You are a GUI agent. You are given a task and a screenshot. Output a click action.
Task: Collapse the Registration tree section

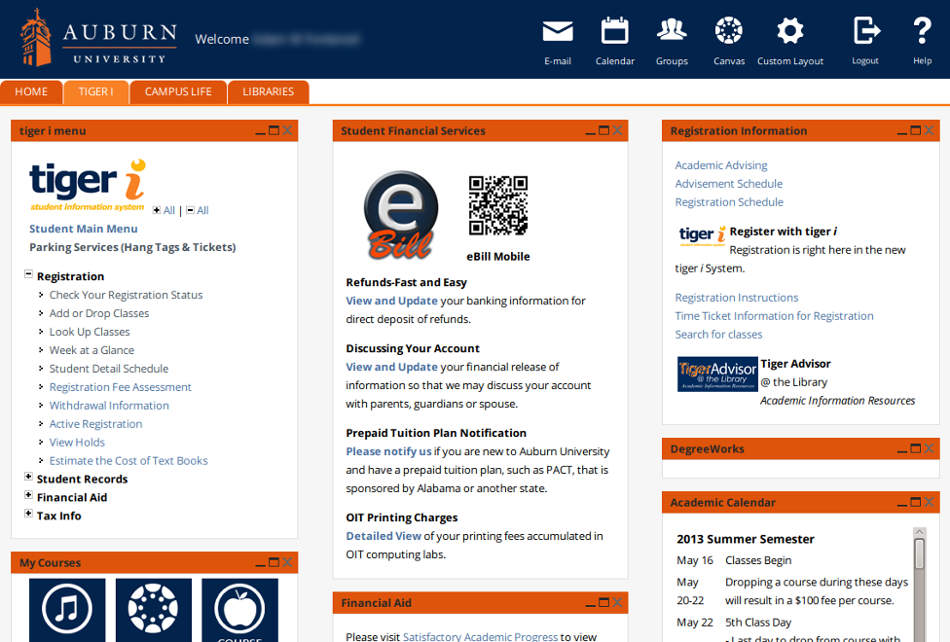click(28, 274)
